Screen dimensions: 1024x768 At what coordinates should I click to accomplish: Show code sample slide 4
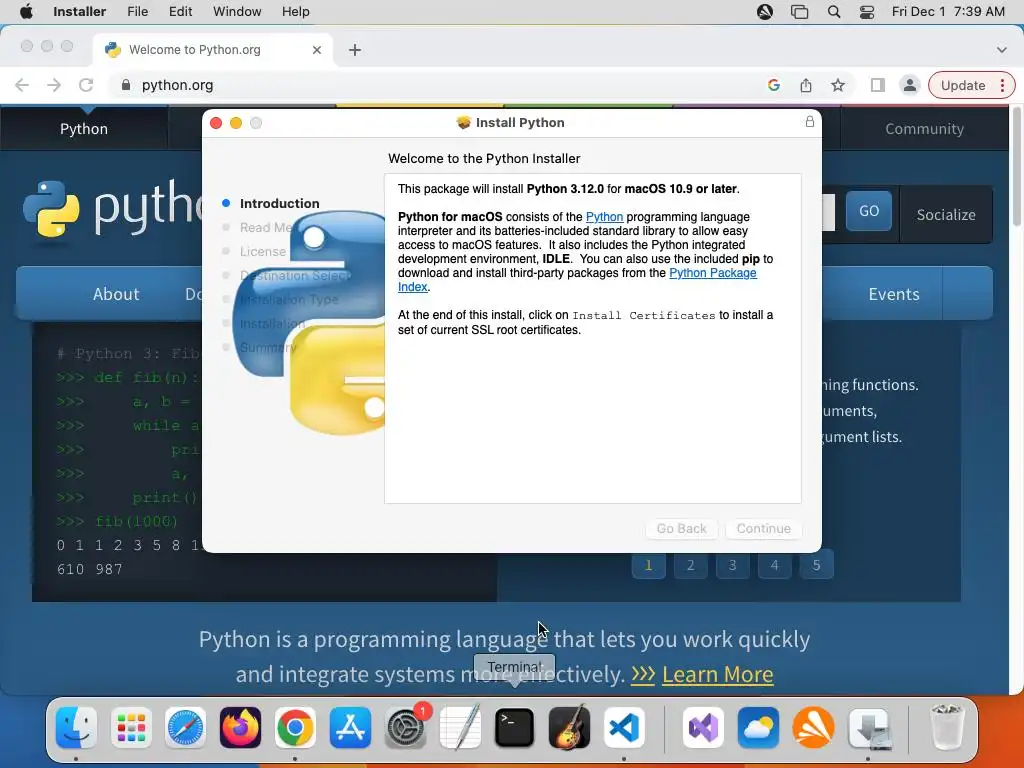point(774,565)
